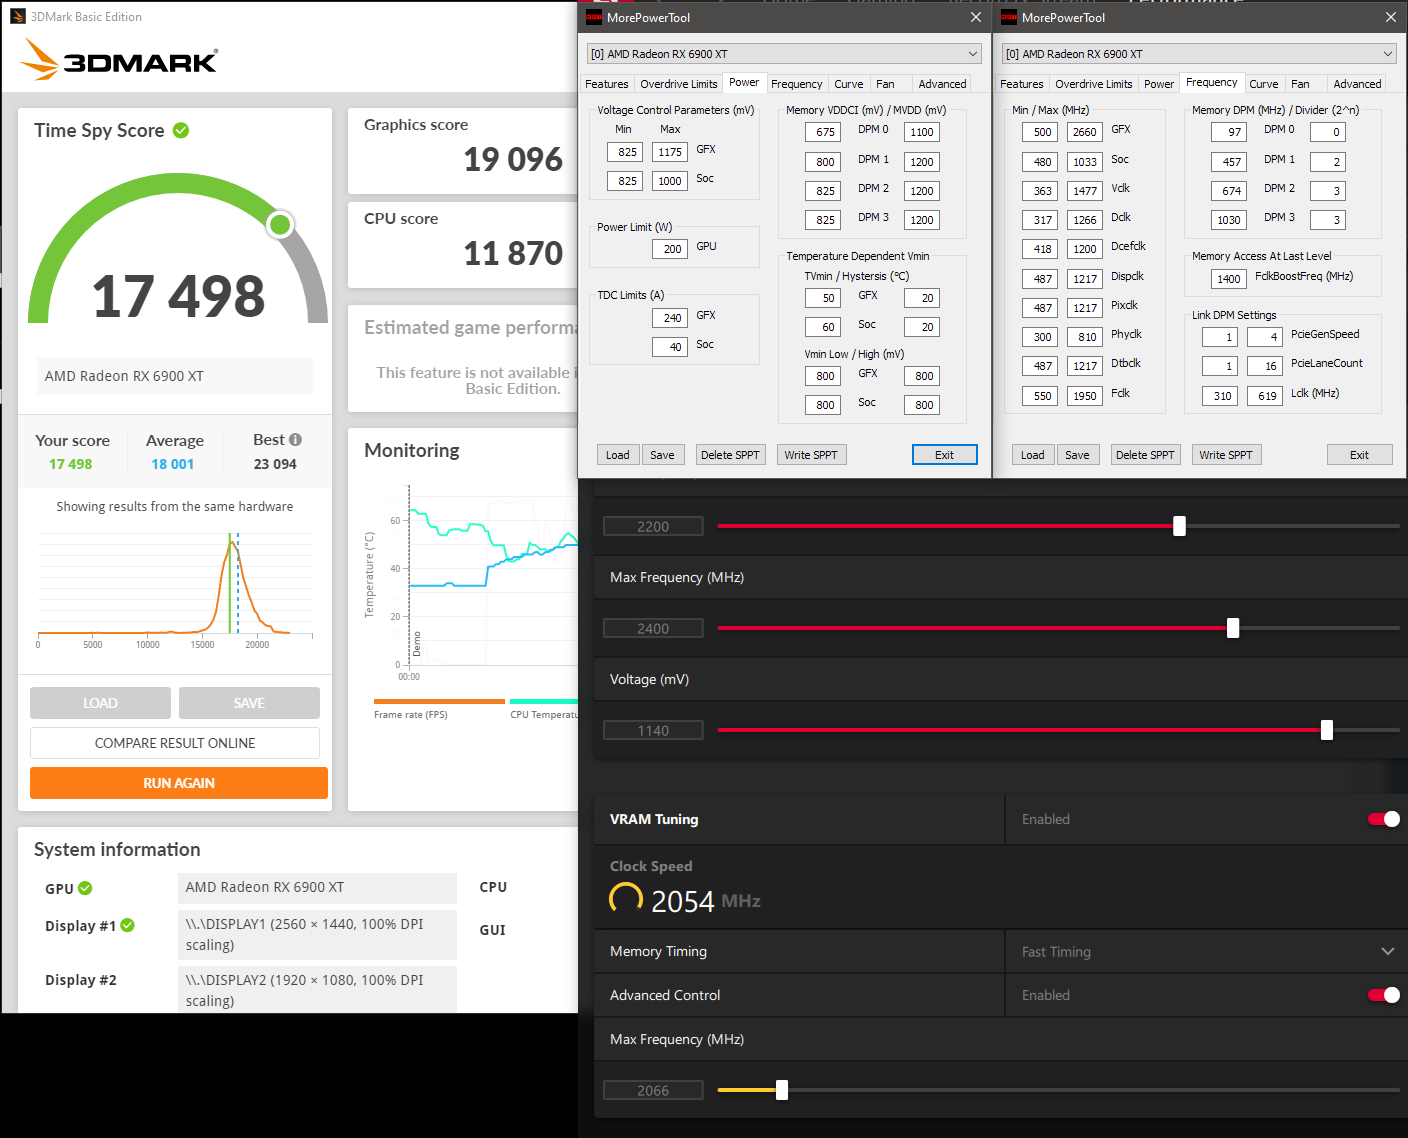Viewport: 1408px width, 1138px height.
Task: Select Power tab in right MorePowerTool
Action: 1159,84
